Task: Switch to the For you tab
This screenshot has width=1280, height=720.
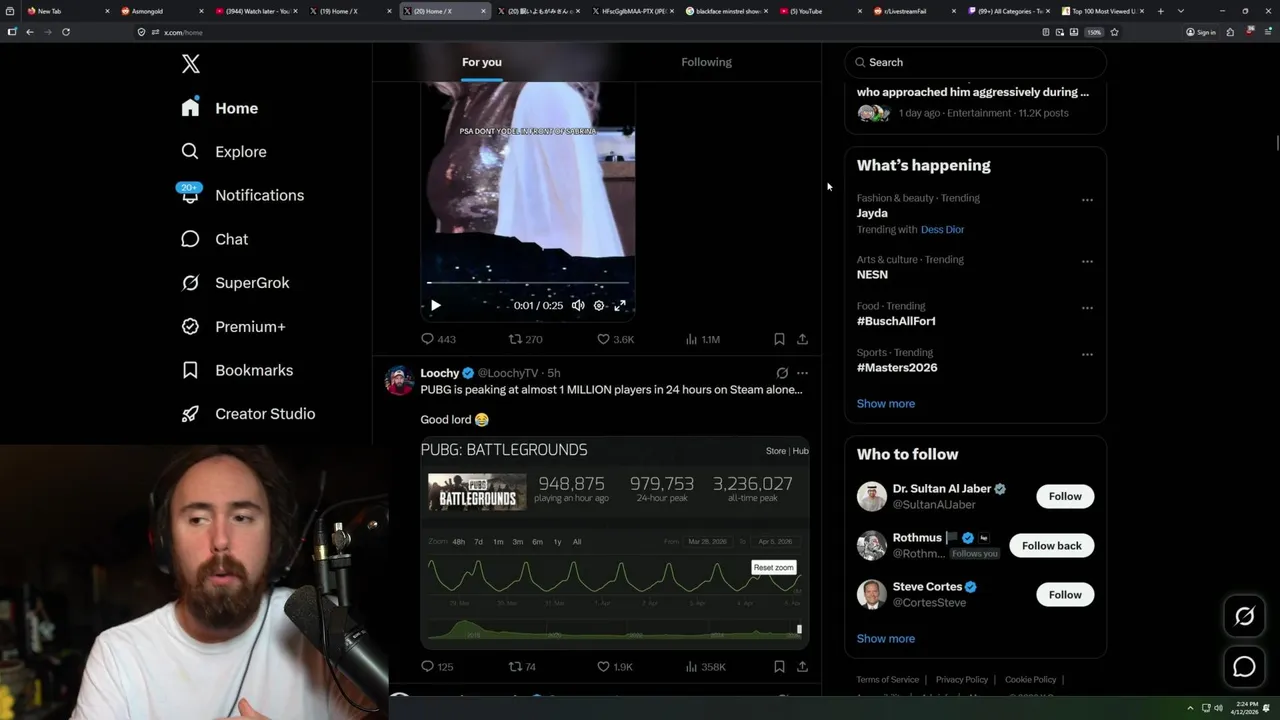Action: [x=482, y=62]
